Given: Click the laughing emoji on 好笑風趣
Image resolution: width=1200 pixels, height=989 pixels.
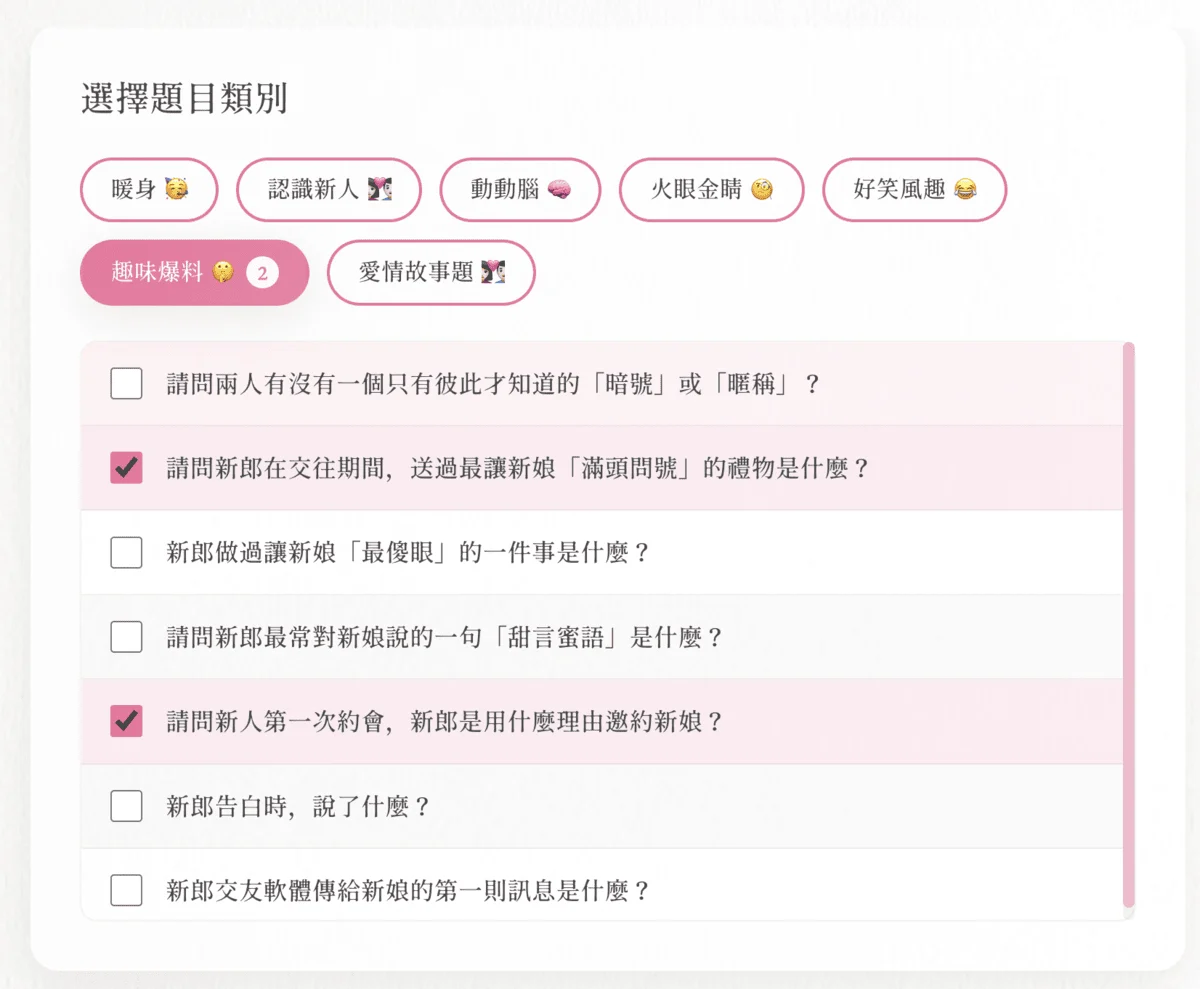Looking at the screenshot, I should pyautogui.click(x=963, y=189).
